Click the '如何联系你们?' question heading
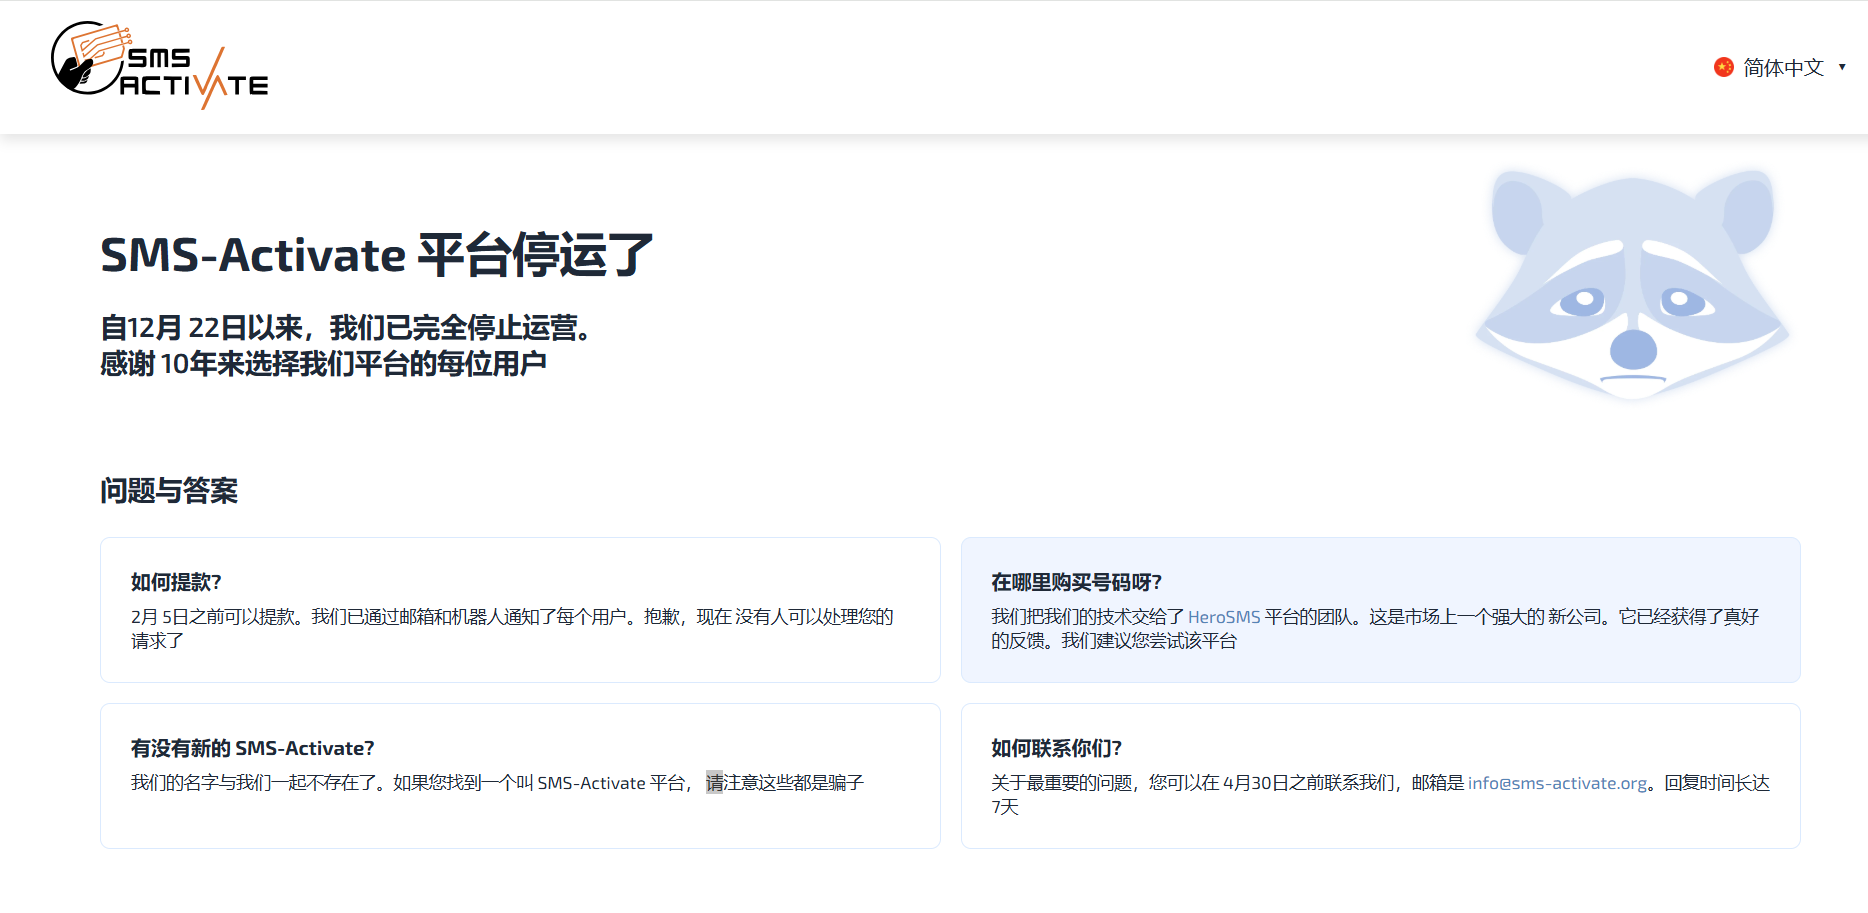Image resolution: width=1868 pixels, height=913 pixels. point(1055,747)
